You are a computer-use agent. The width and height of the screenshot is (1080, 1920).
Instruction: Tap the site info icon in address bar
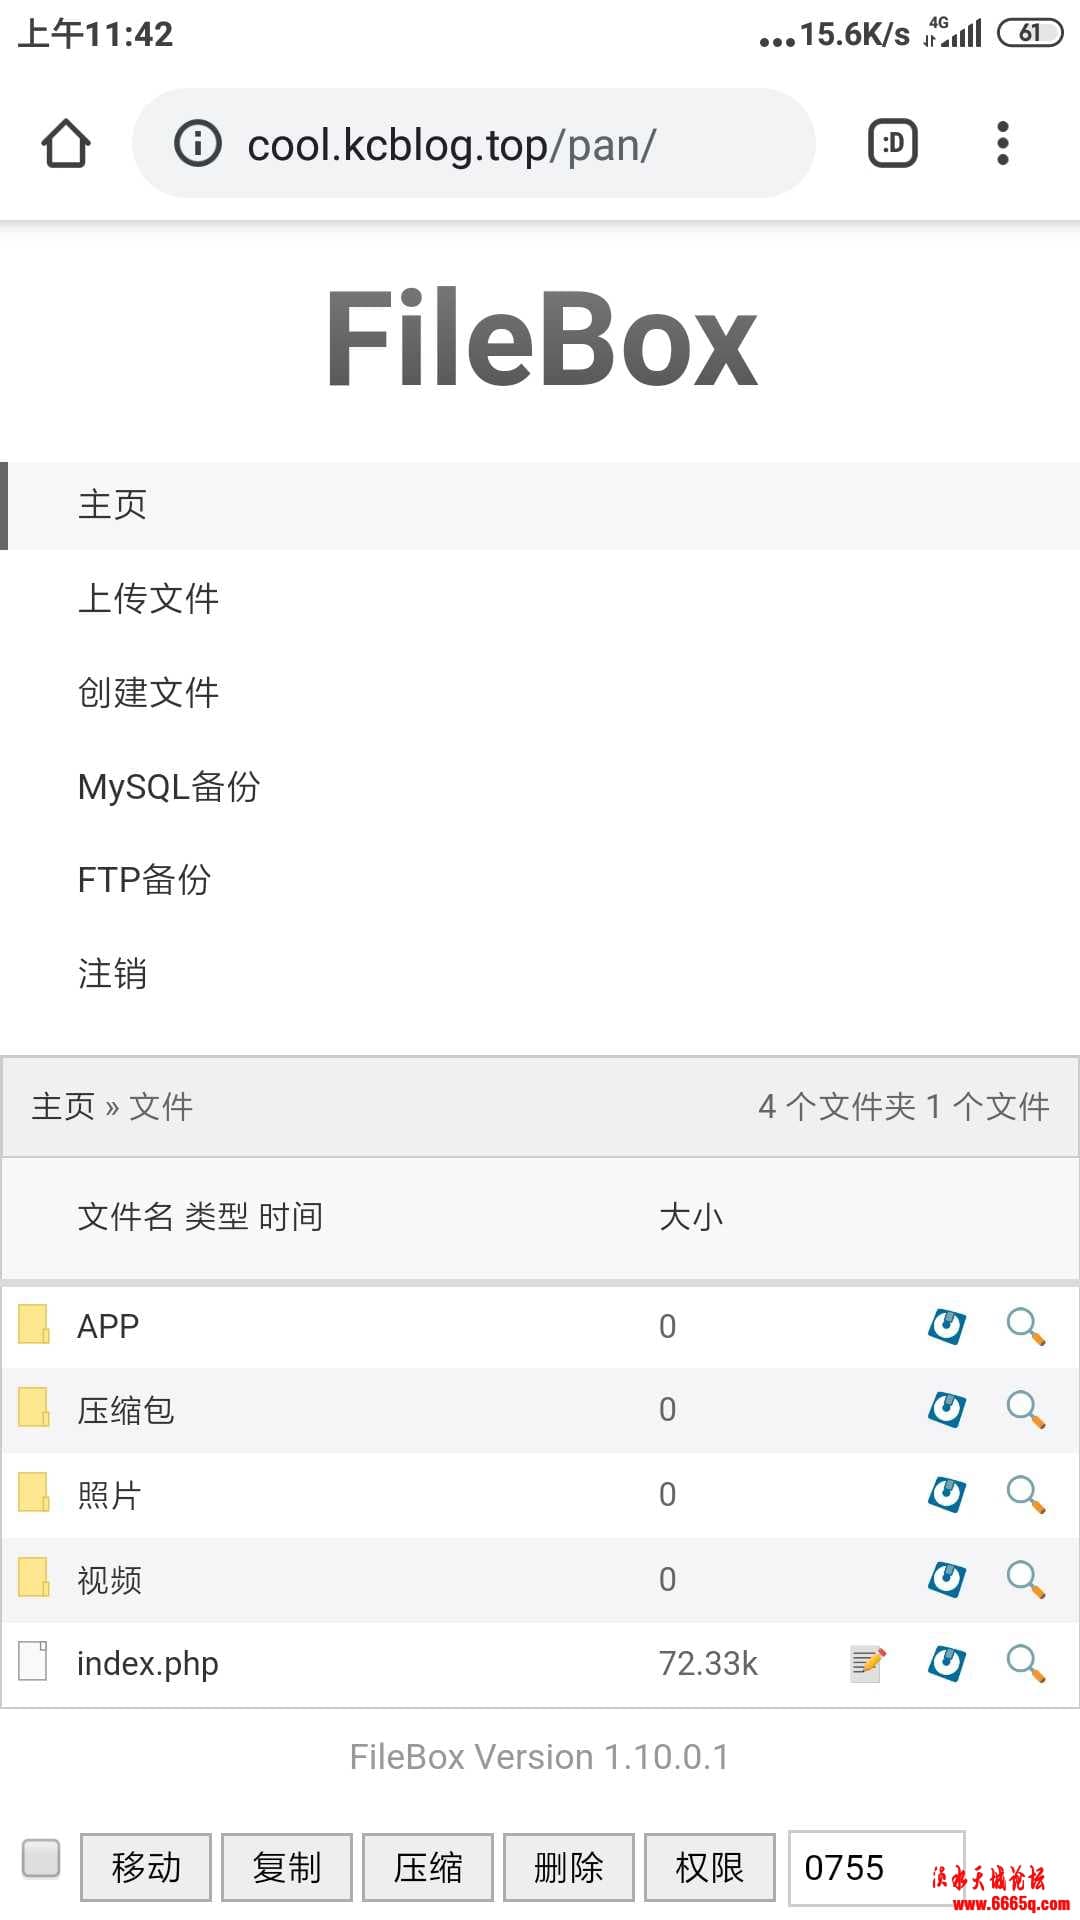point(198,143)
